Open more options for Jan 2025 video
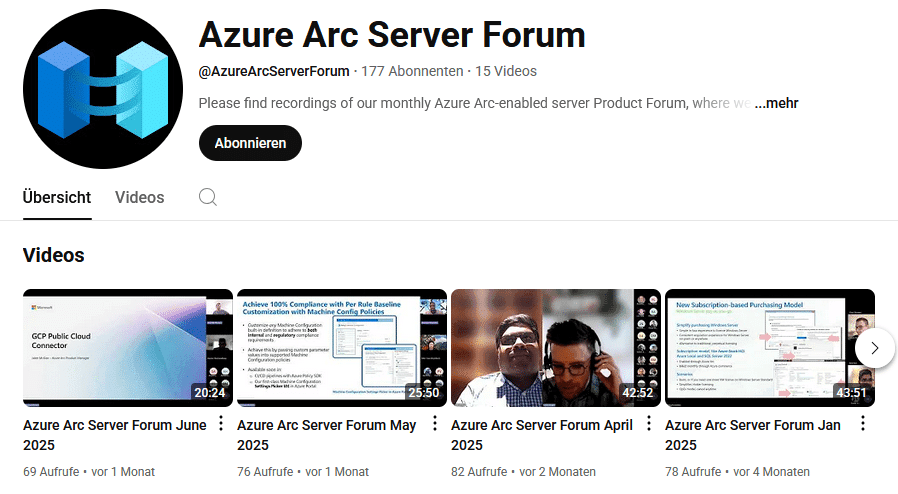 tap(863, 424)
